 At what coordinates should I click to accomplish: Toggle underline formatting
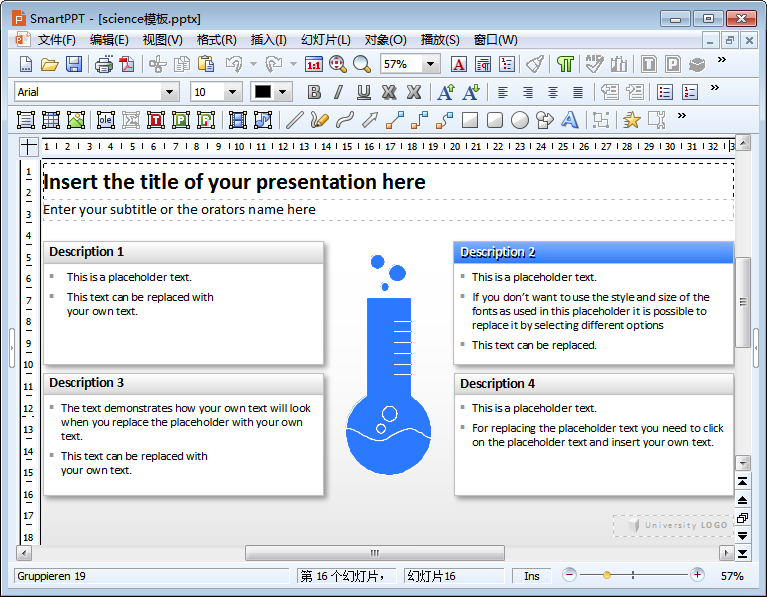click(363, 92)
